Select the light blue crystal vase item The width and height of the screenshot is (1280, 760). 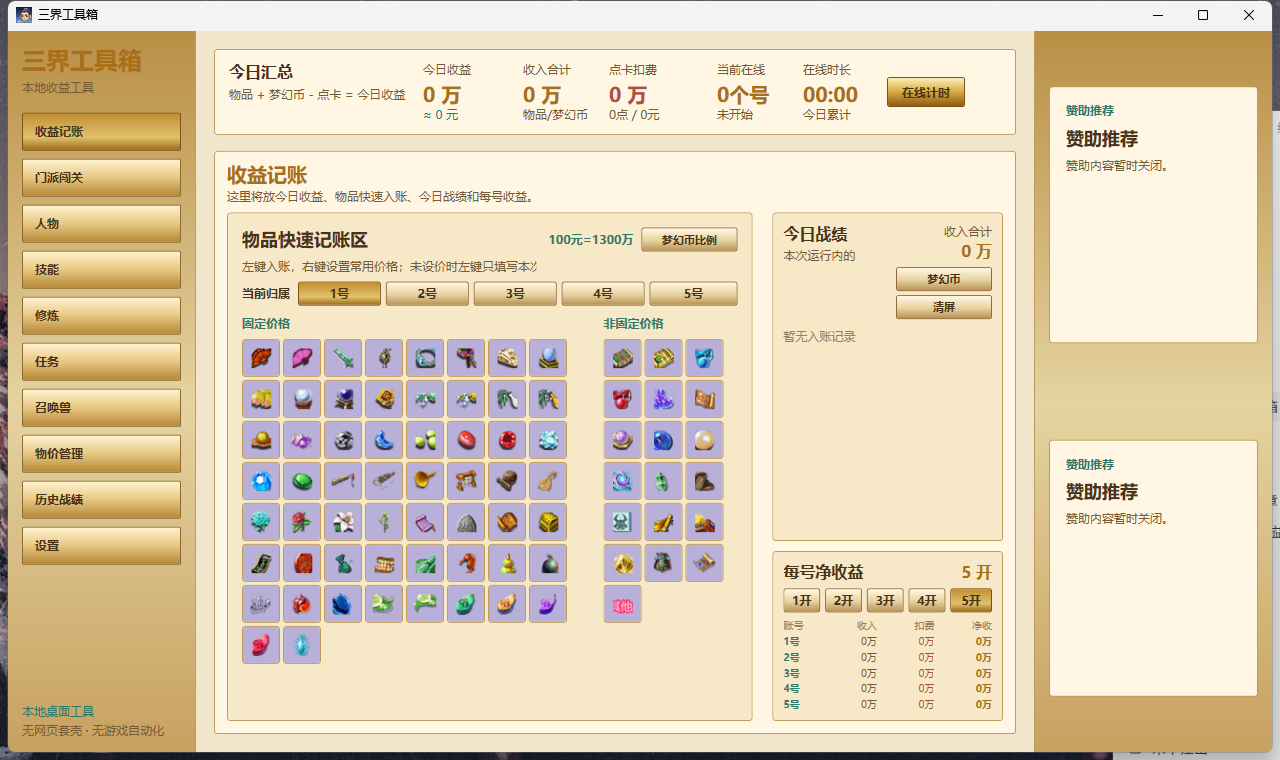[302, 645]
